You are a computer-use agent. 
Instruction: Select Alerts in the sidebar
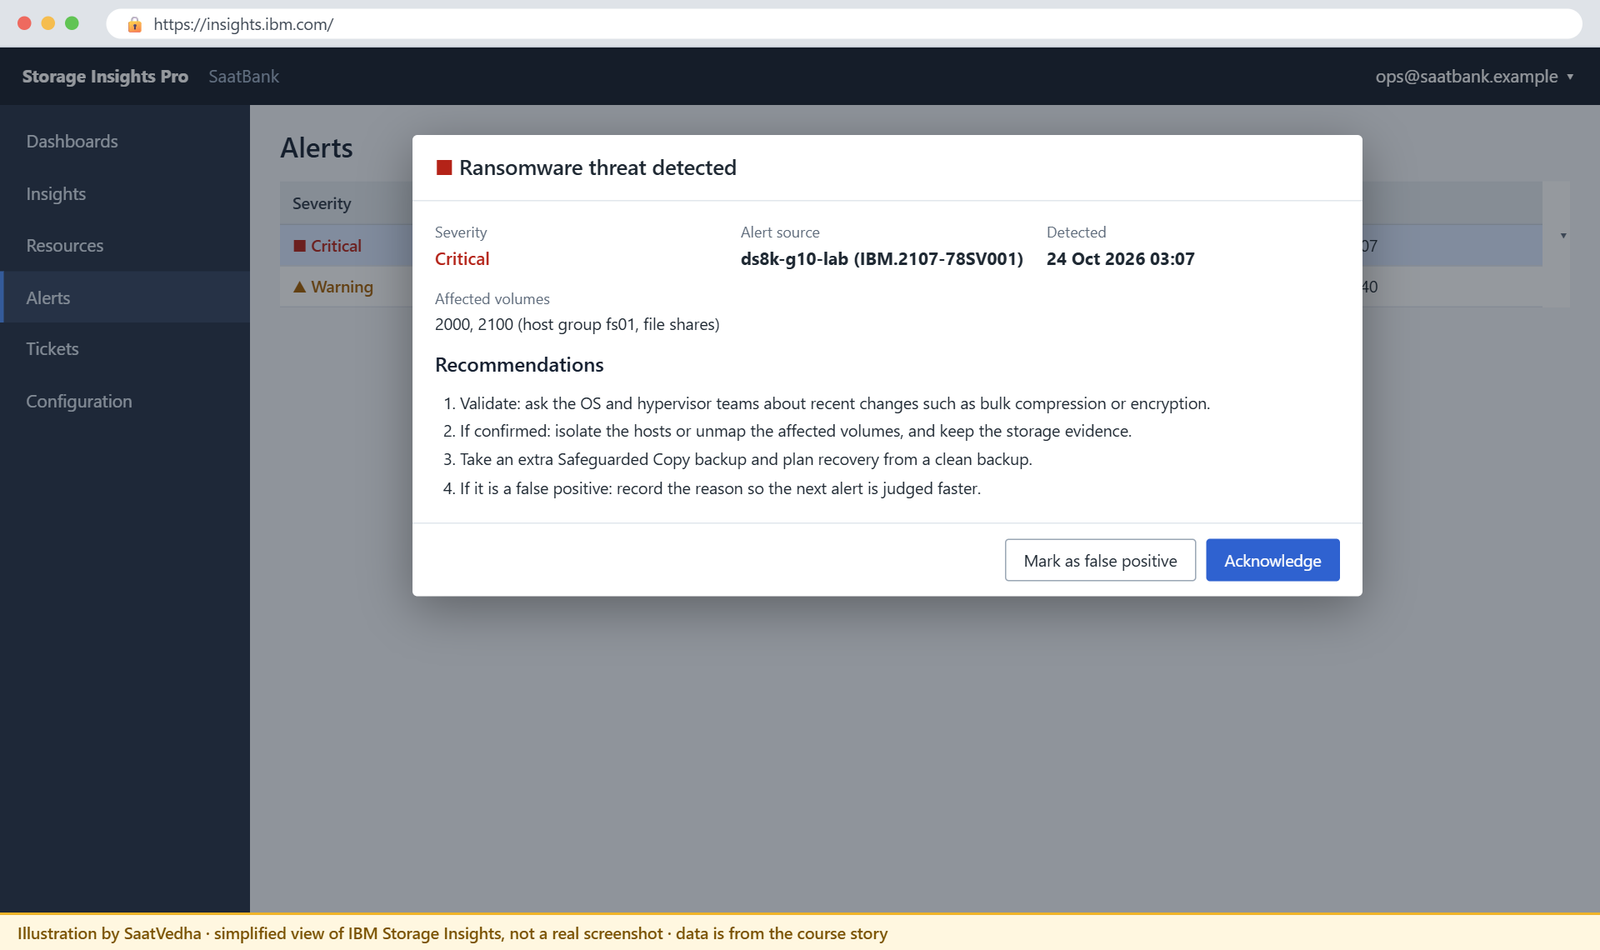pyautogui.click(x=125, y=298)
